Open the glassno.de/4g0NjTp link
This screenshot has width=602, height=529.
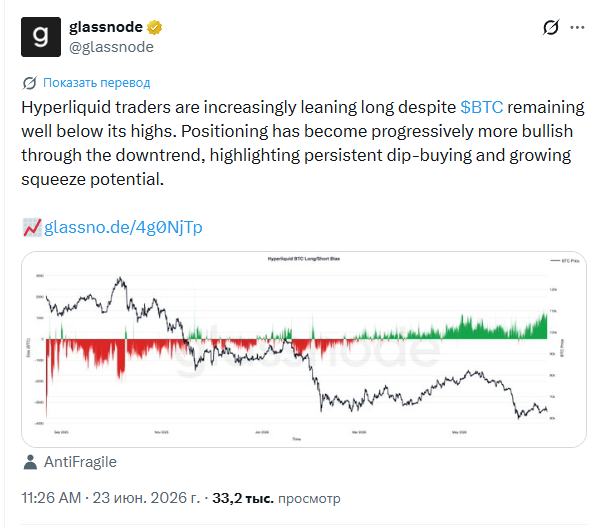123,227
